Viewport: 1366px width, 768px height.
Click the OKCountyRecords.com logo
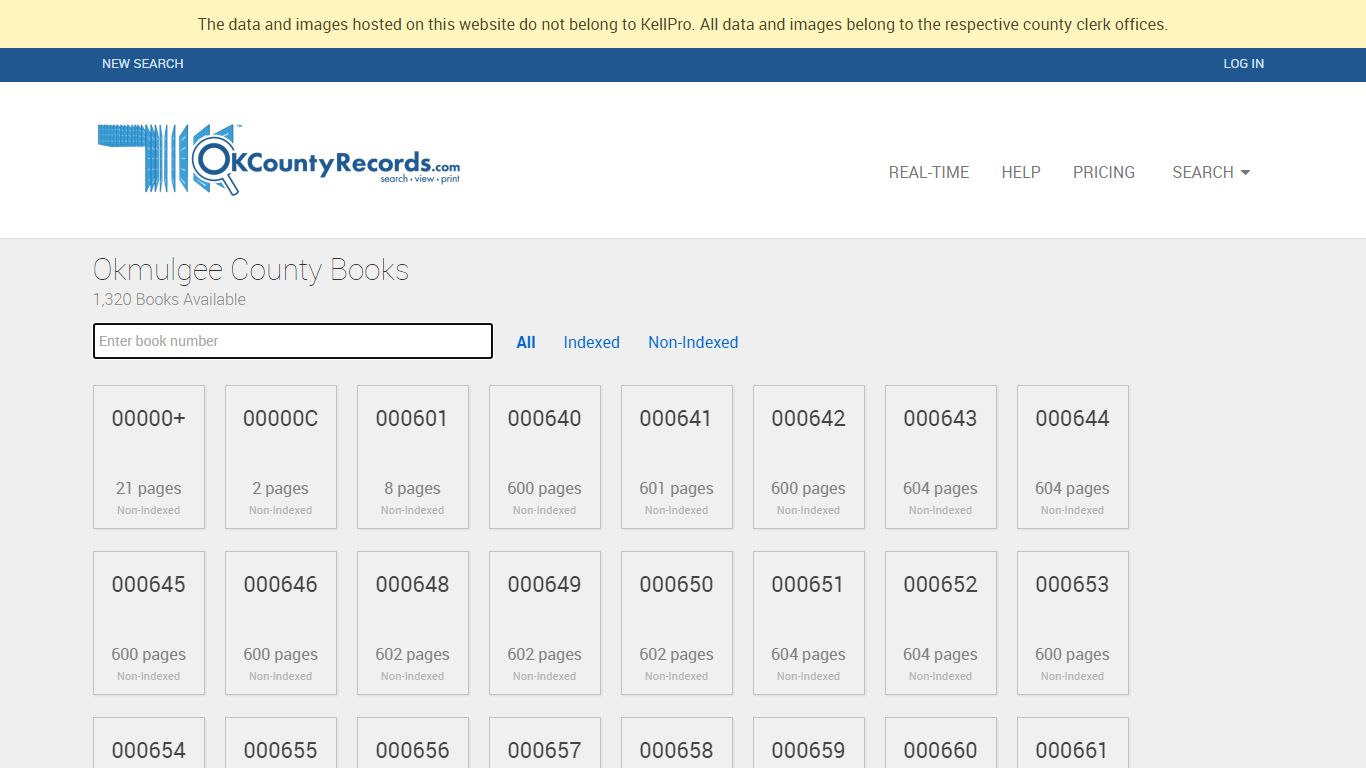(279, 160)
